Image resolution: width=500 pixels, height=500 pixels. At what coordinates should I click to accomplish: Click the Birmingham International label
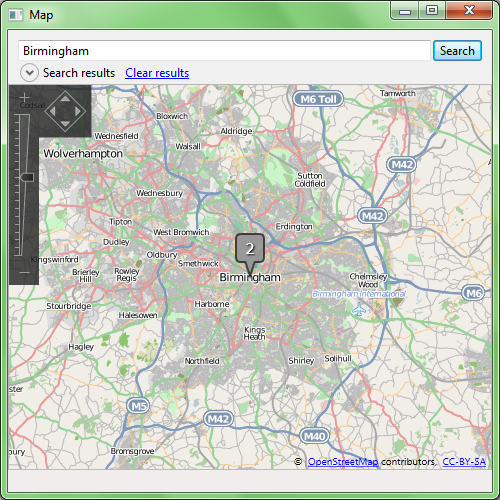[359, 294]
